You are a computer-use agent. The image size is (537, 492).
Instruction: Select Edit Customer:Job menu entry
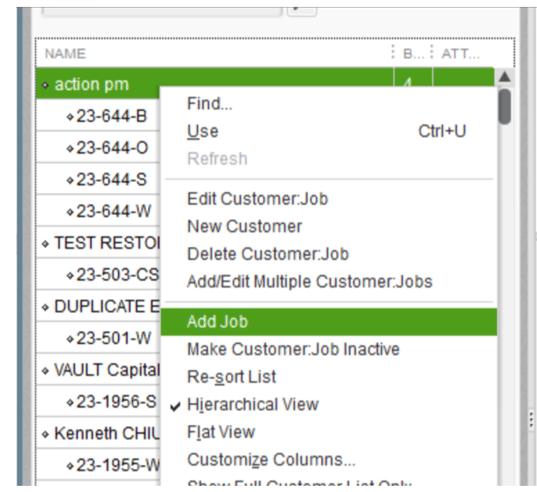[x=258, y=199]
